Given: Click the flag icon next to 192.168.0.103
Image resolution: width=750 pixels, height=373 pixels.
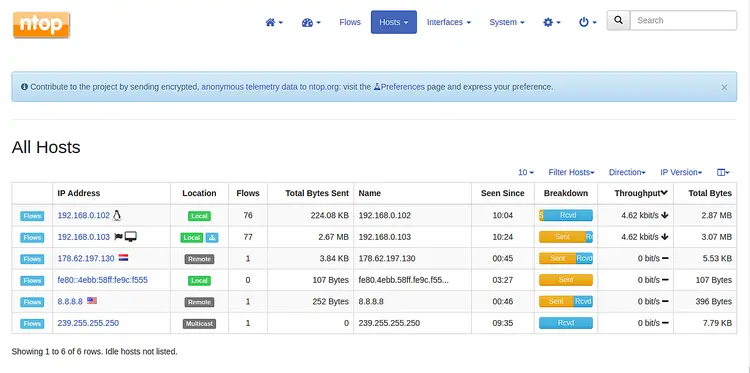Looking at the screenshot, I should pyautogui.click(x=119, y=237).
